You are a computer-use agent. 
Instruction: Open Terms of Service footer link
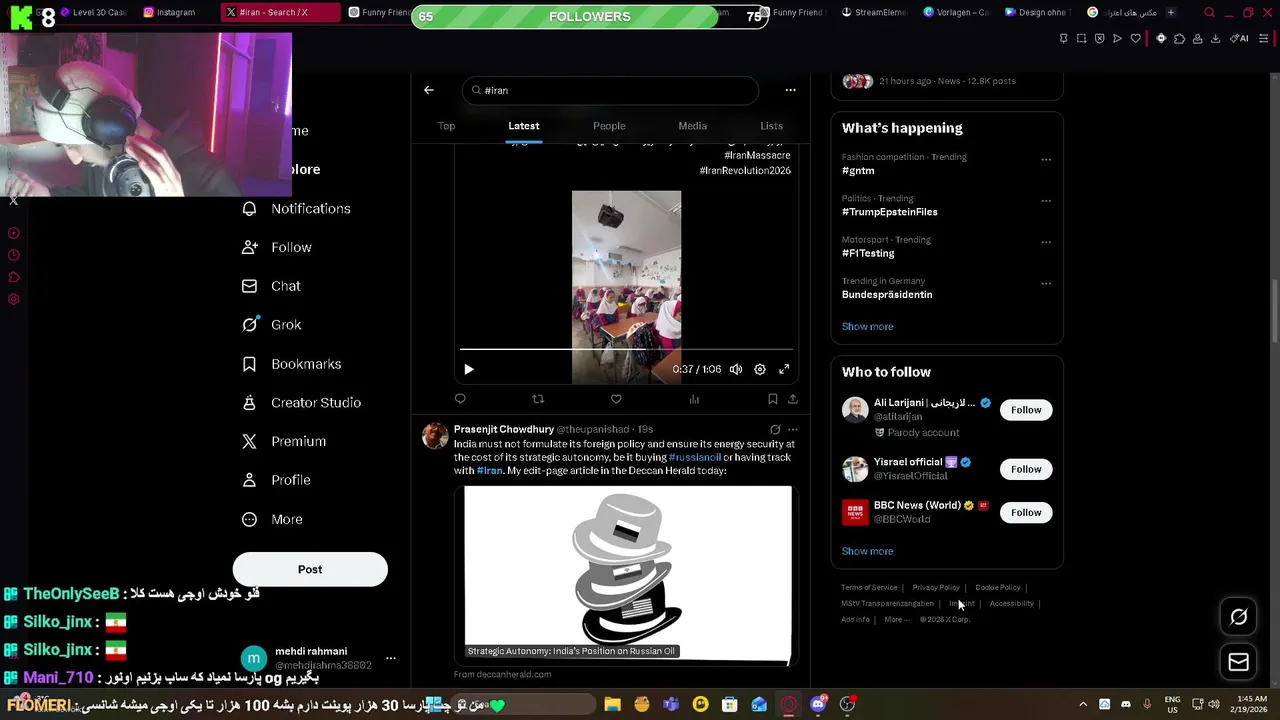(869, 588)
